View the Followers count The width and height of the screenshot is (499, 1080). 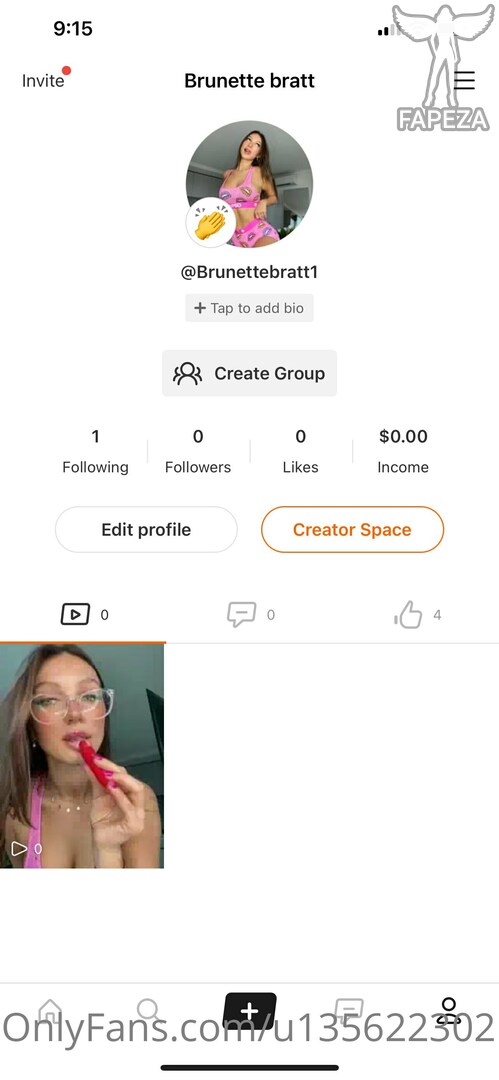click(x=198, y=451)
